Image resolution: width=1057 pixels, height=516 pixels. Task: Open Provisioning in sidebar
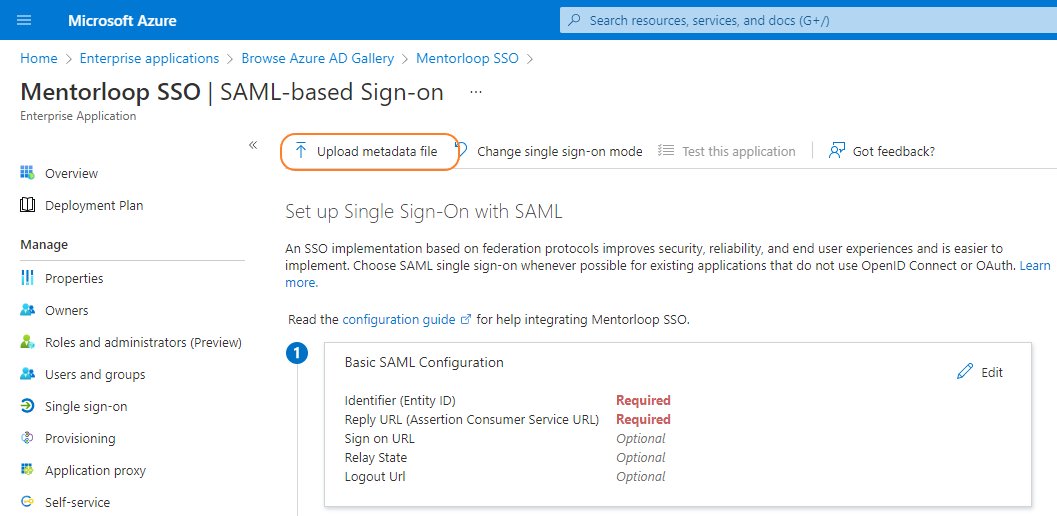(x=80, y=438)
